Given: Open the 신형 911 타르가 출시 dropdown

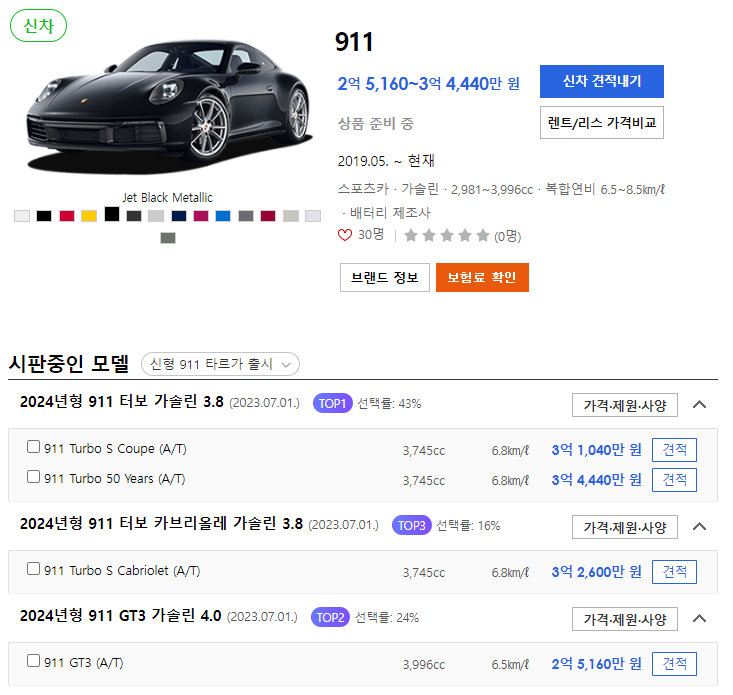Looking at the screenshot, I should tap(220, 364).
